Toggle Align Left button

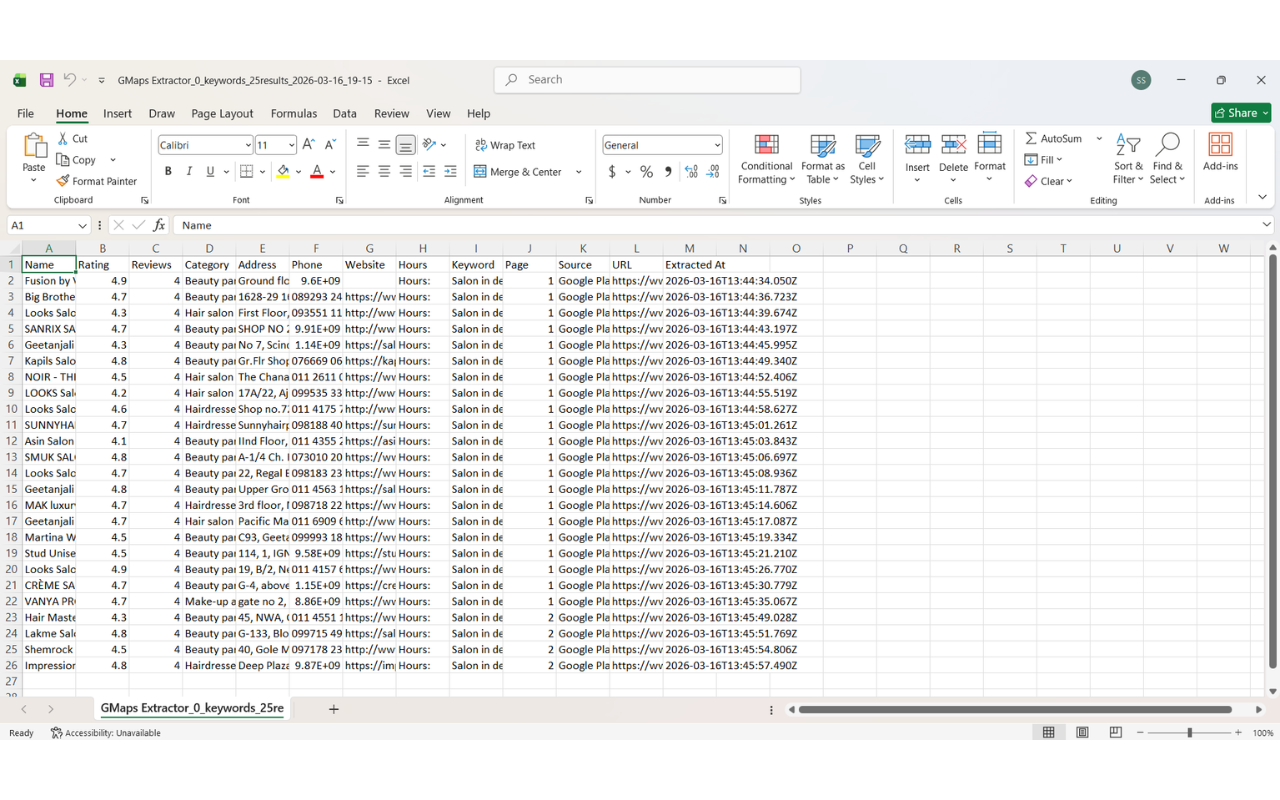click(363, 172)
